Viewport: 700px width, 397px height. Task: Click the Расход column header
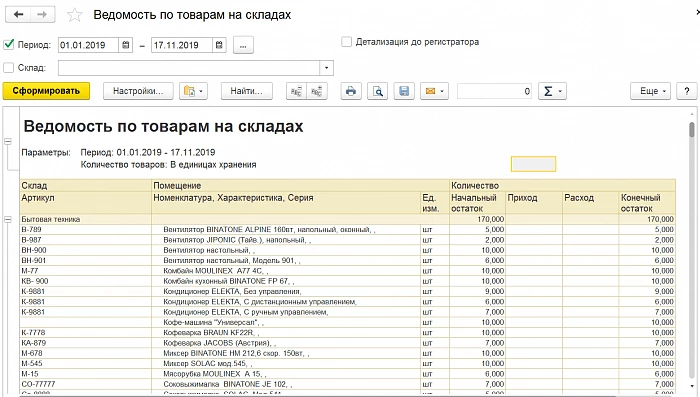click(x=591, y=203)
